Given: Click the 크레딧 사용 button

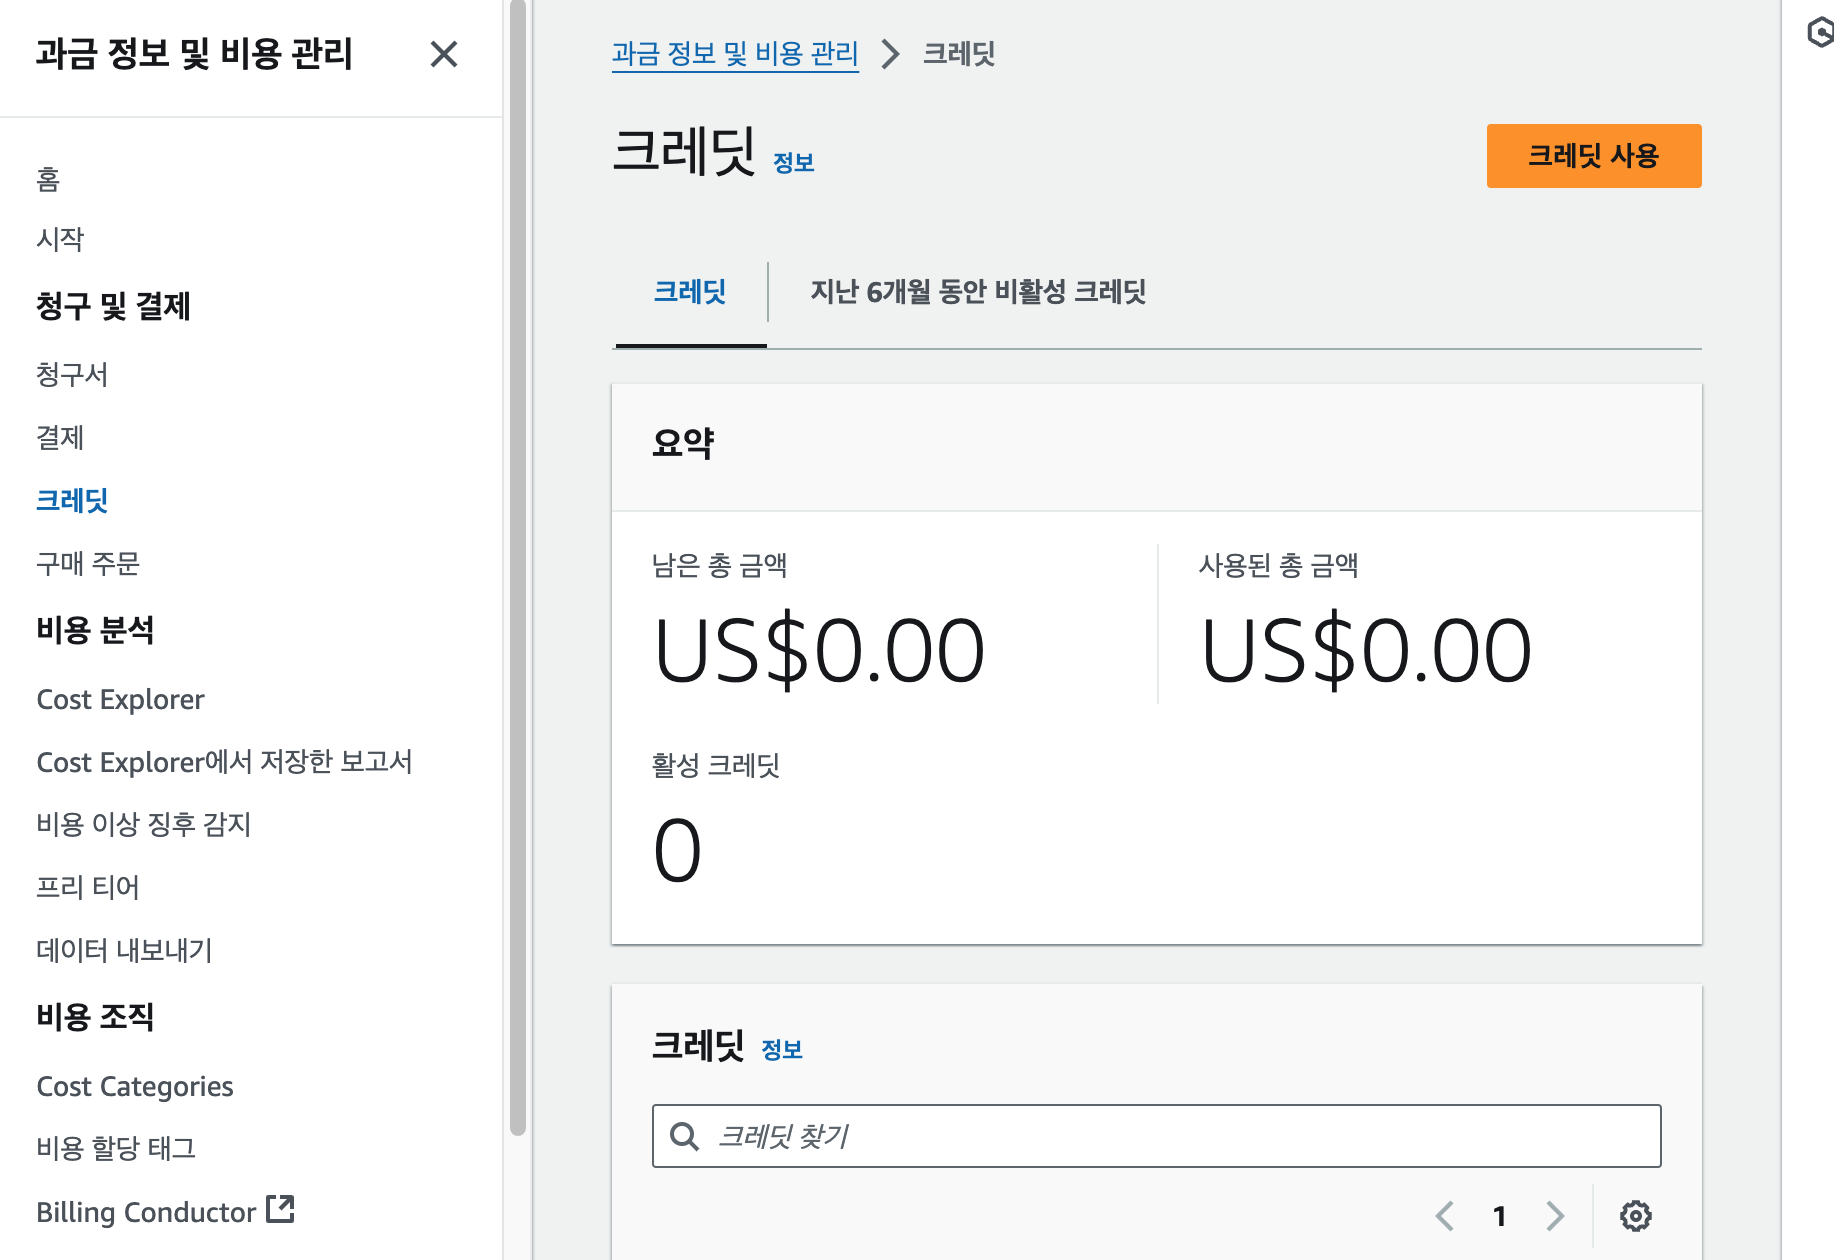Looking at the screenshot, I should click(1593, 156).
